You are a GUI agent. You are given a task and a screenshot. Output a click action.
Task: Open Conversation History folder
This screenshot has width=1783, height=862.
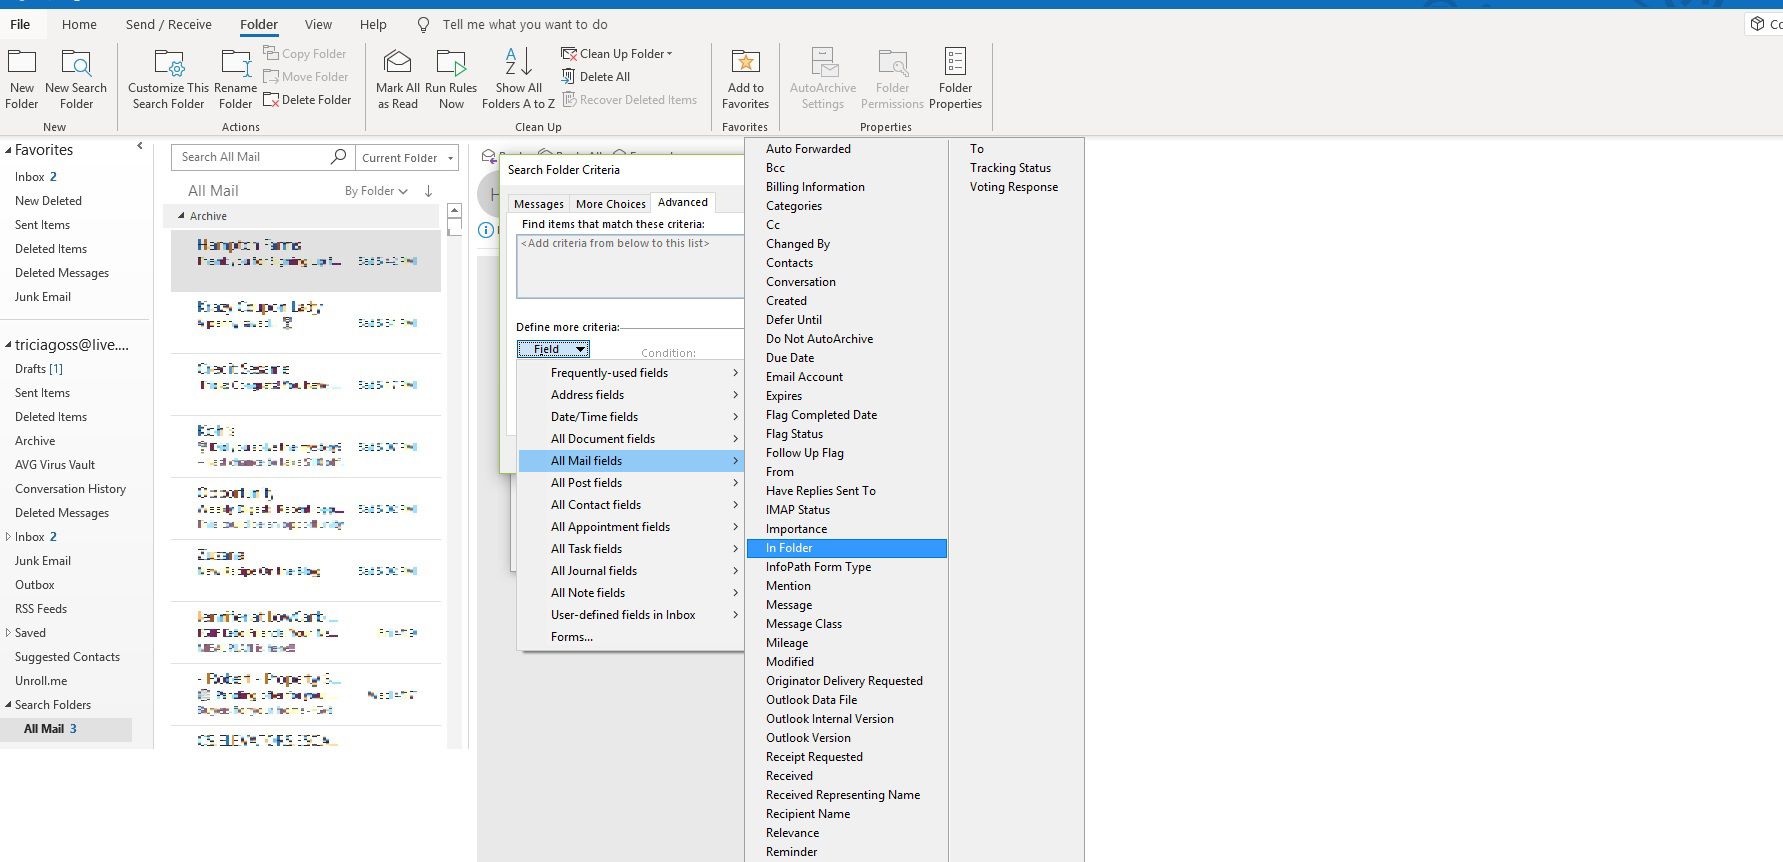click(x=70, y=489)
